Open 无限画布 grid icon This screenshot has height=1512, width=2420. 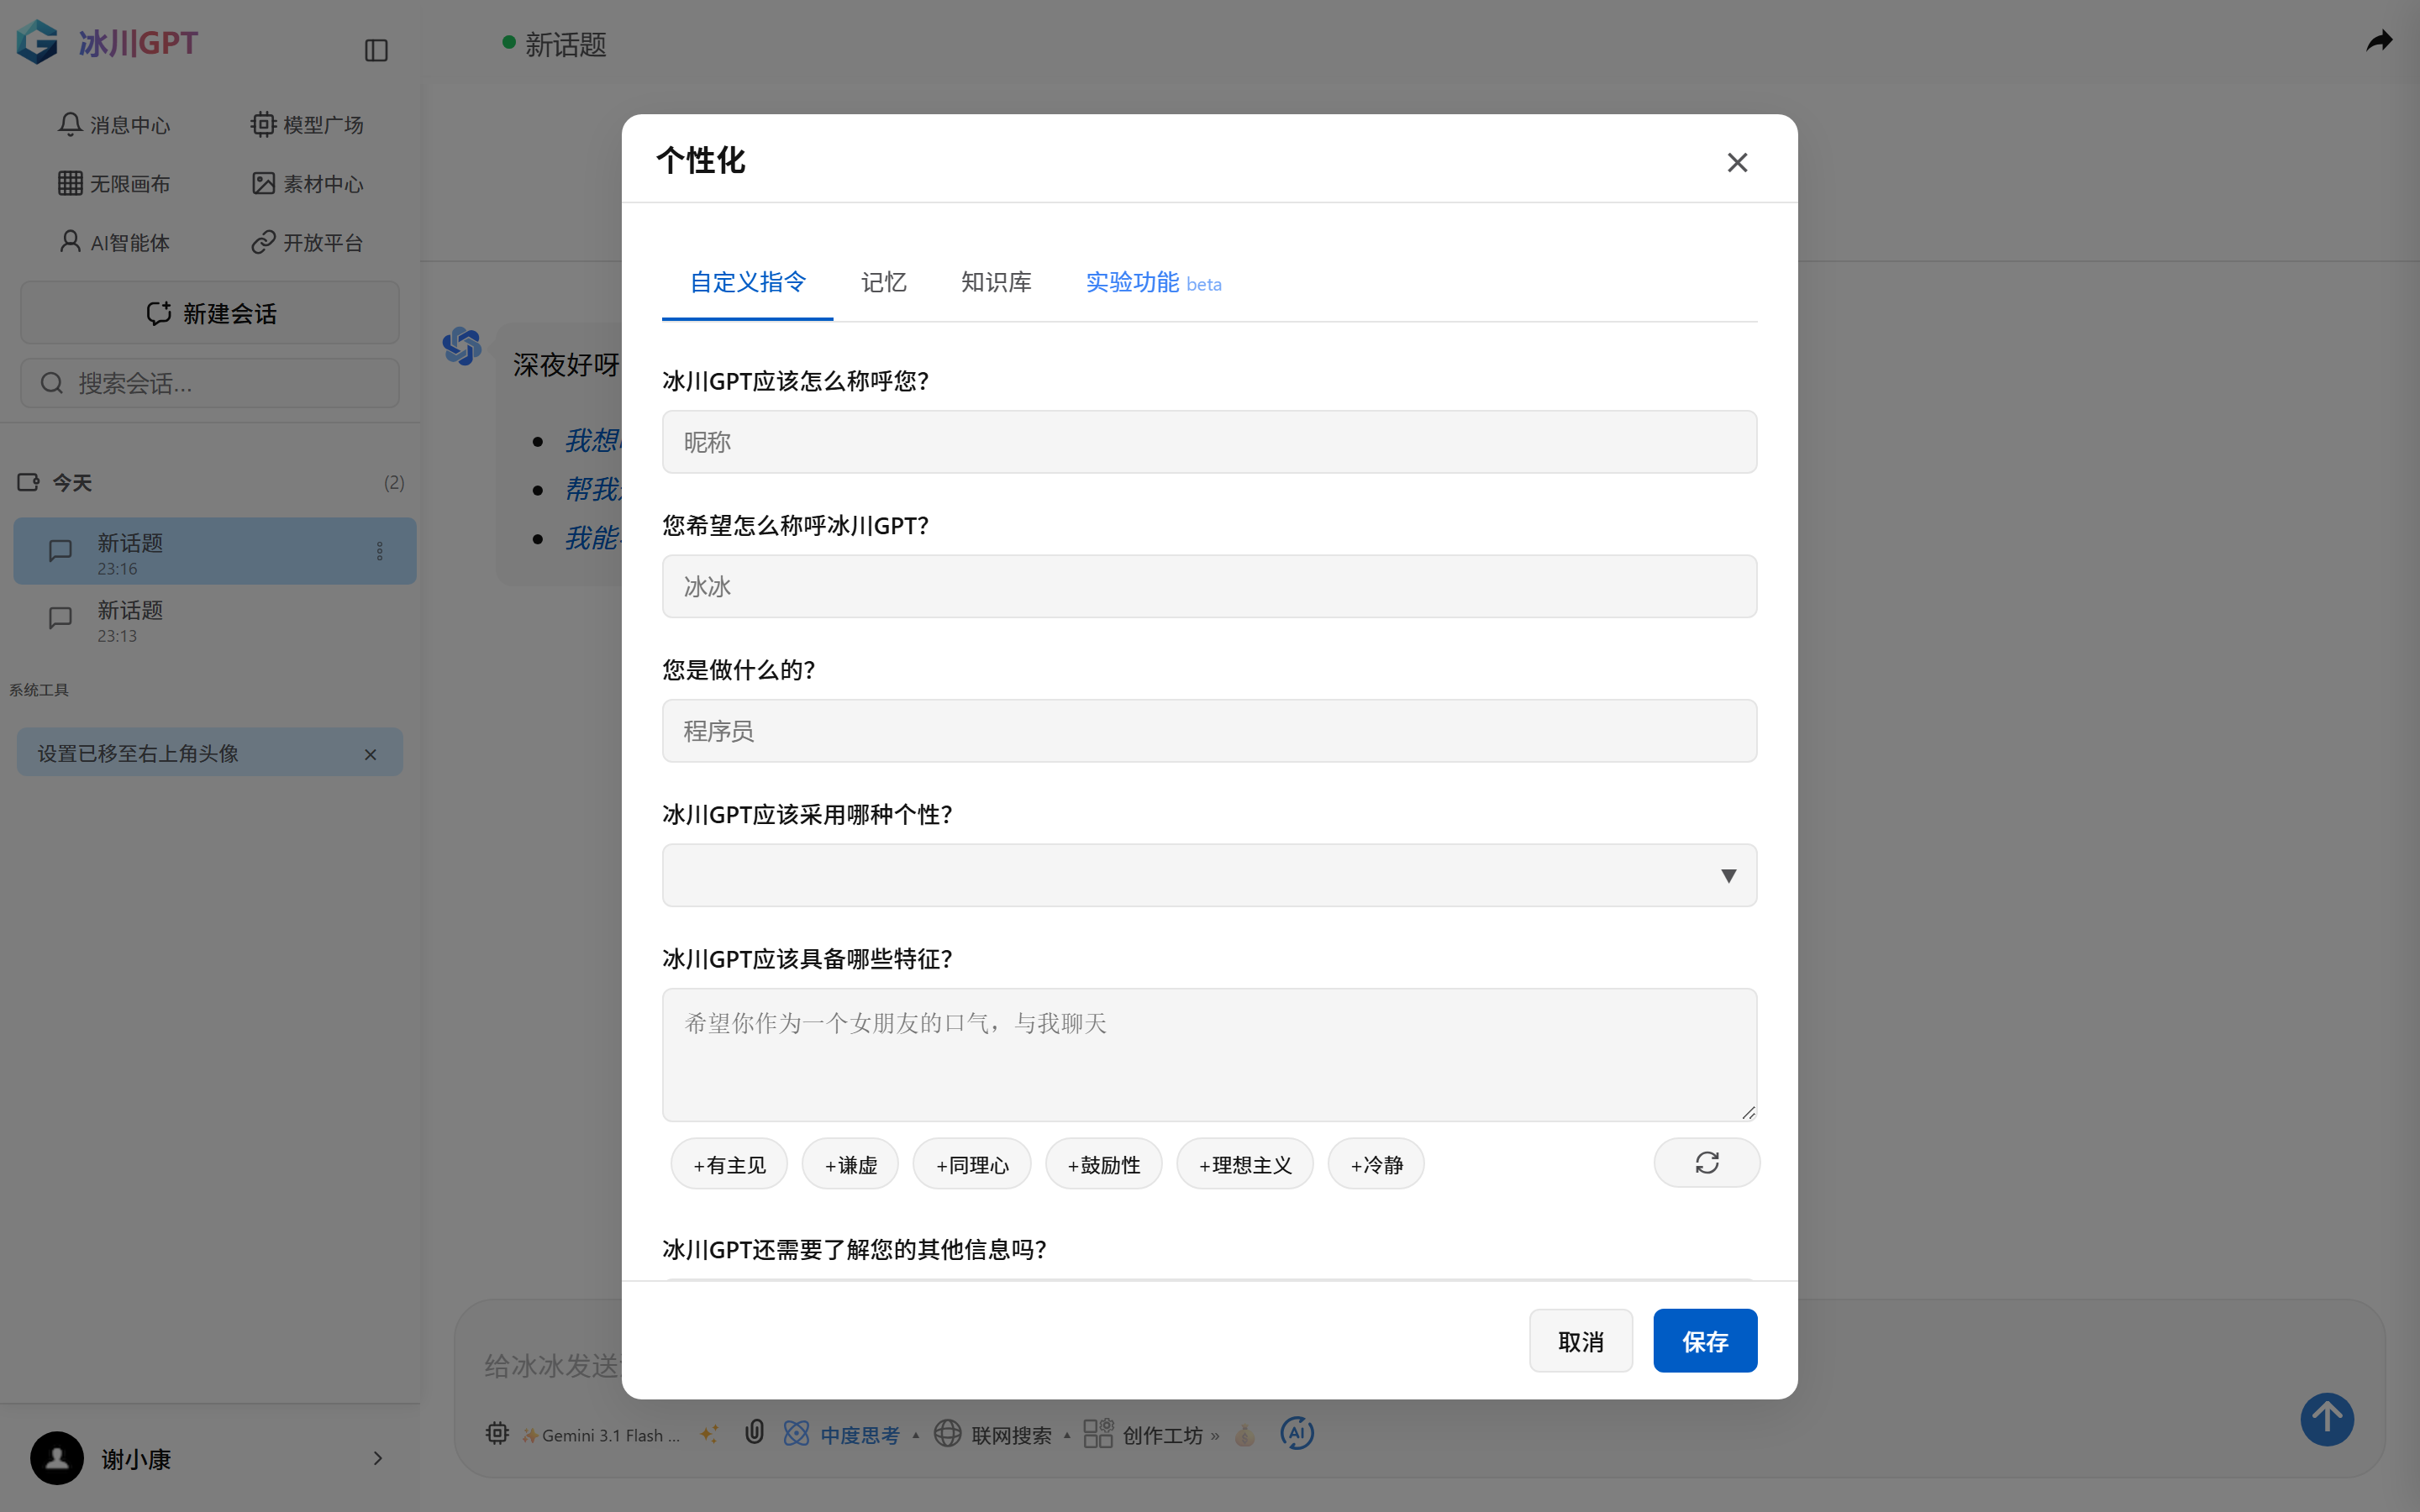(113, 183)
